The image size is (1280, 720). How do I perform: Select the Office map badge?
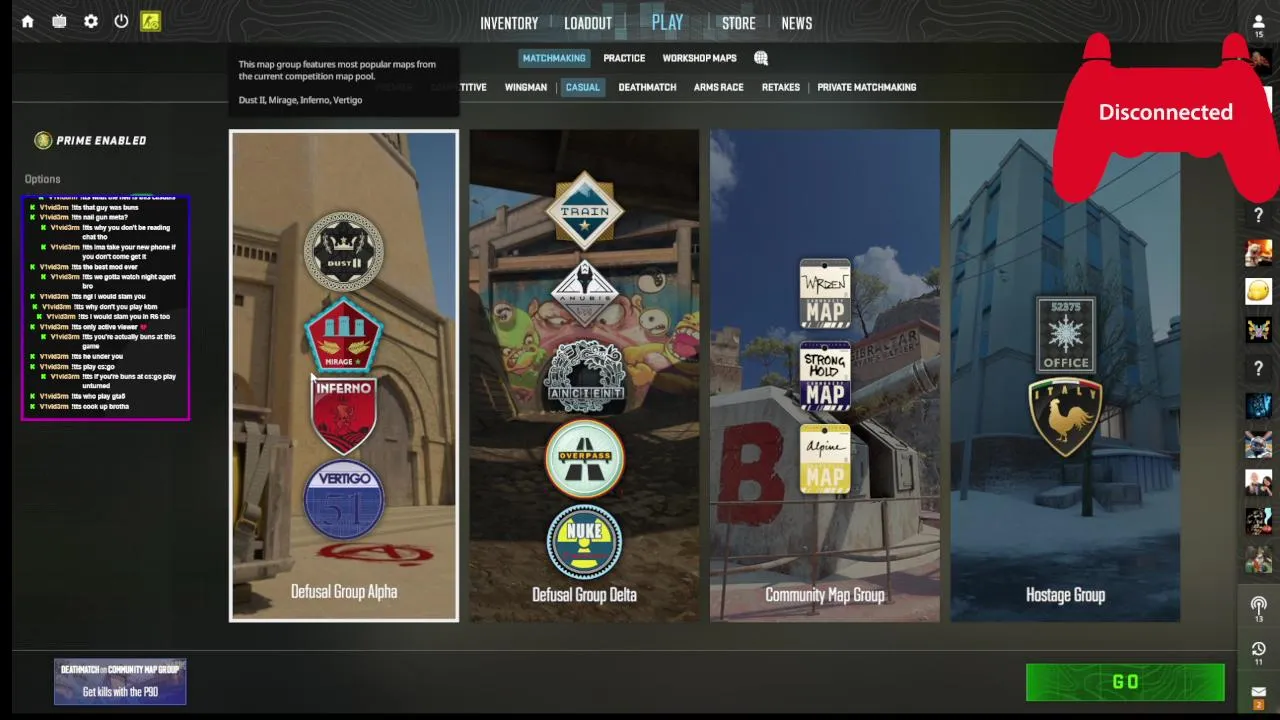pos(1065,334)
